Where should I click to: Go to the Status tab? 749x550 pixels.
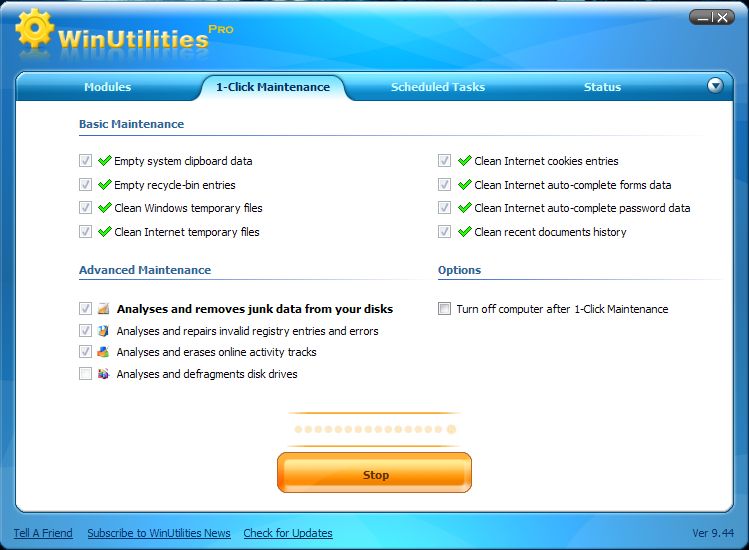[x=602, y=87]
